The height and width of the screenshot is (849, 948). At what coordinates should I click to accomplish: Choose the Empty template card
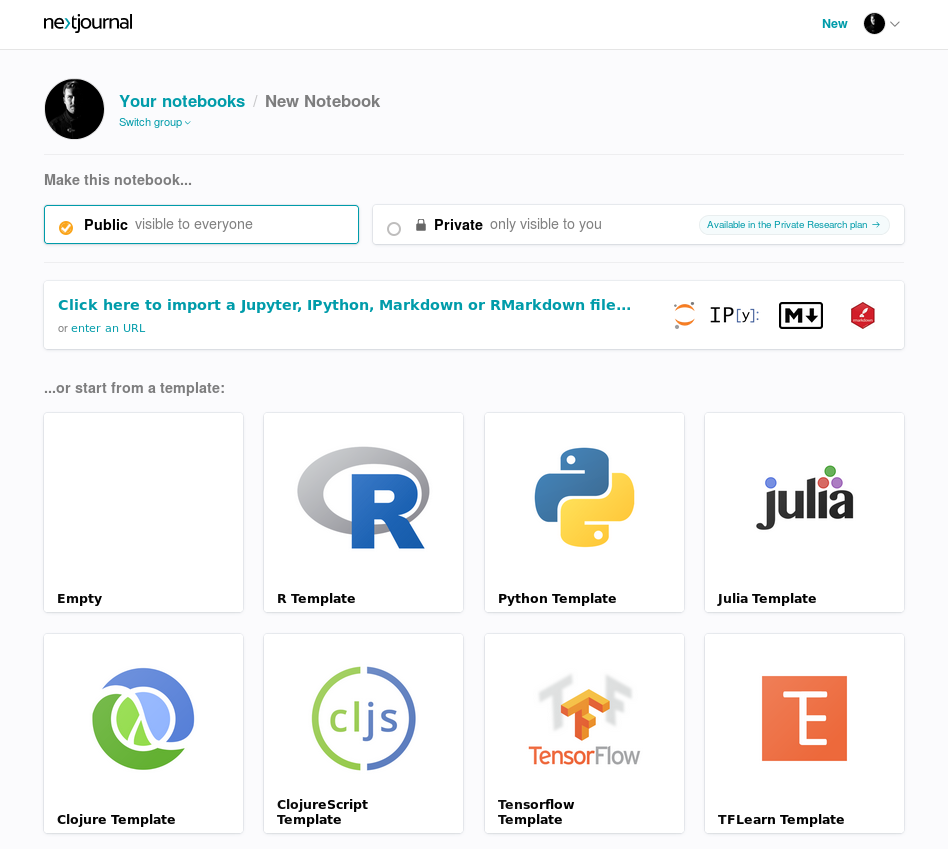[144, 512]
